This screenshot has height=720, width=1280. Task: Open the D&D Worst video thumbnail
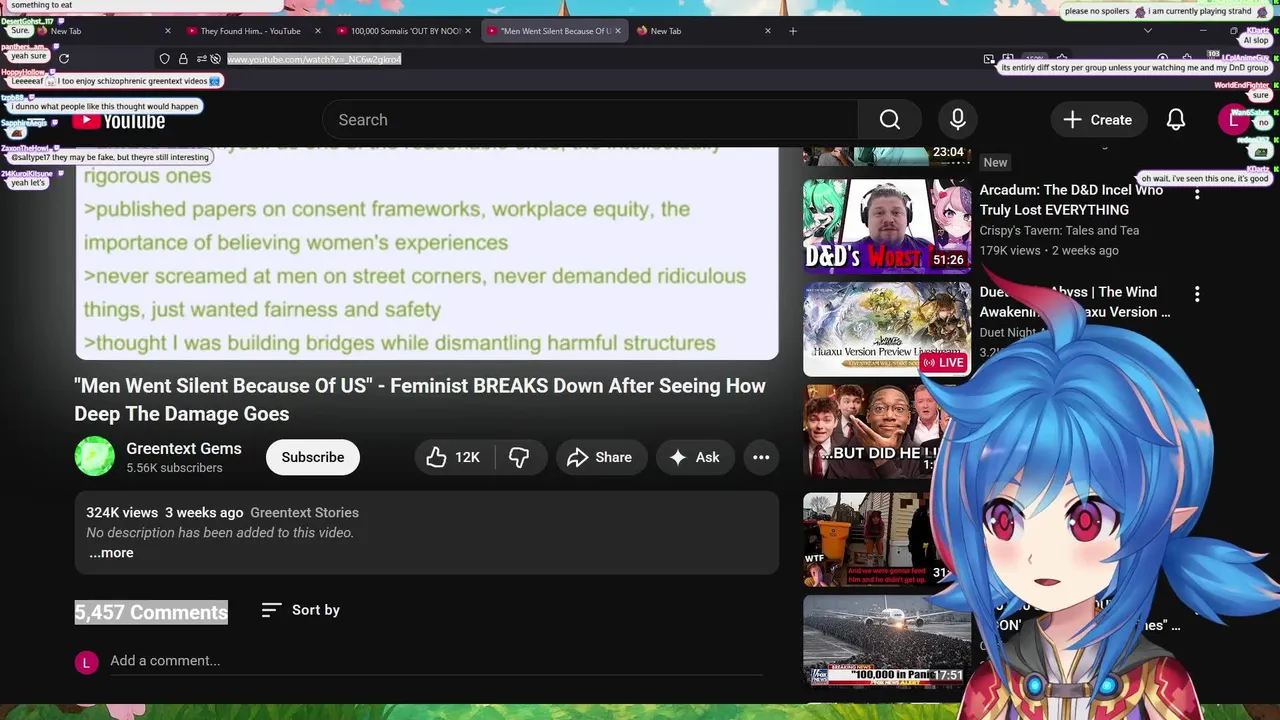point(887,227)
